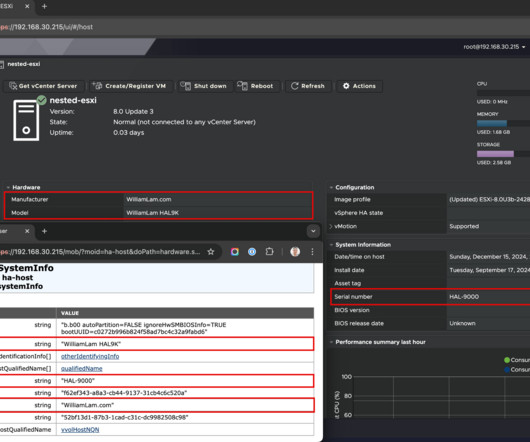Select Model value WilliamLam HAL9K
The height and width of the screenshot is (442, 530).
(x=152, y=213)
